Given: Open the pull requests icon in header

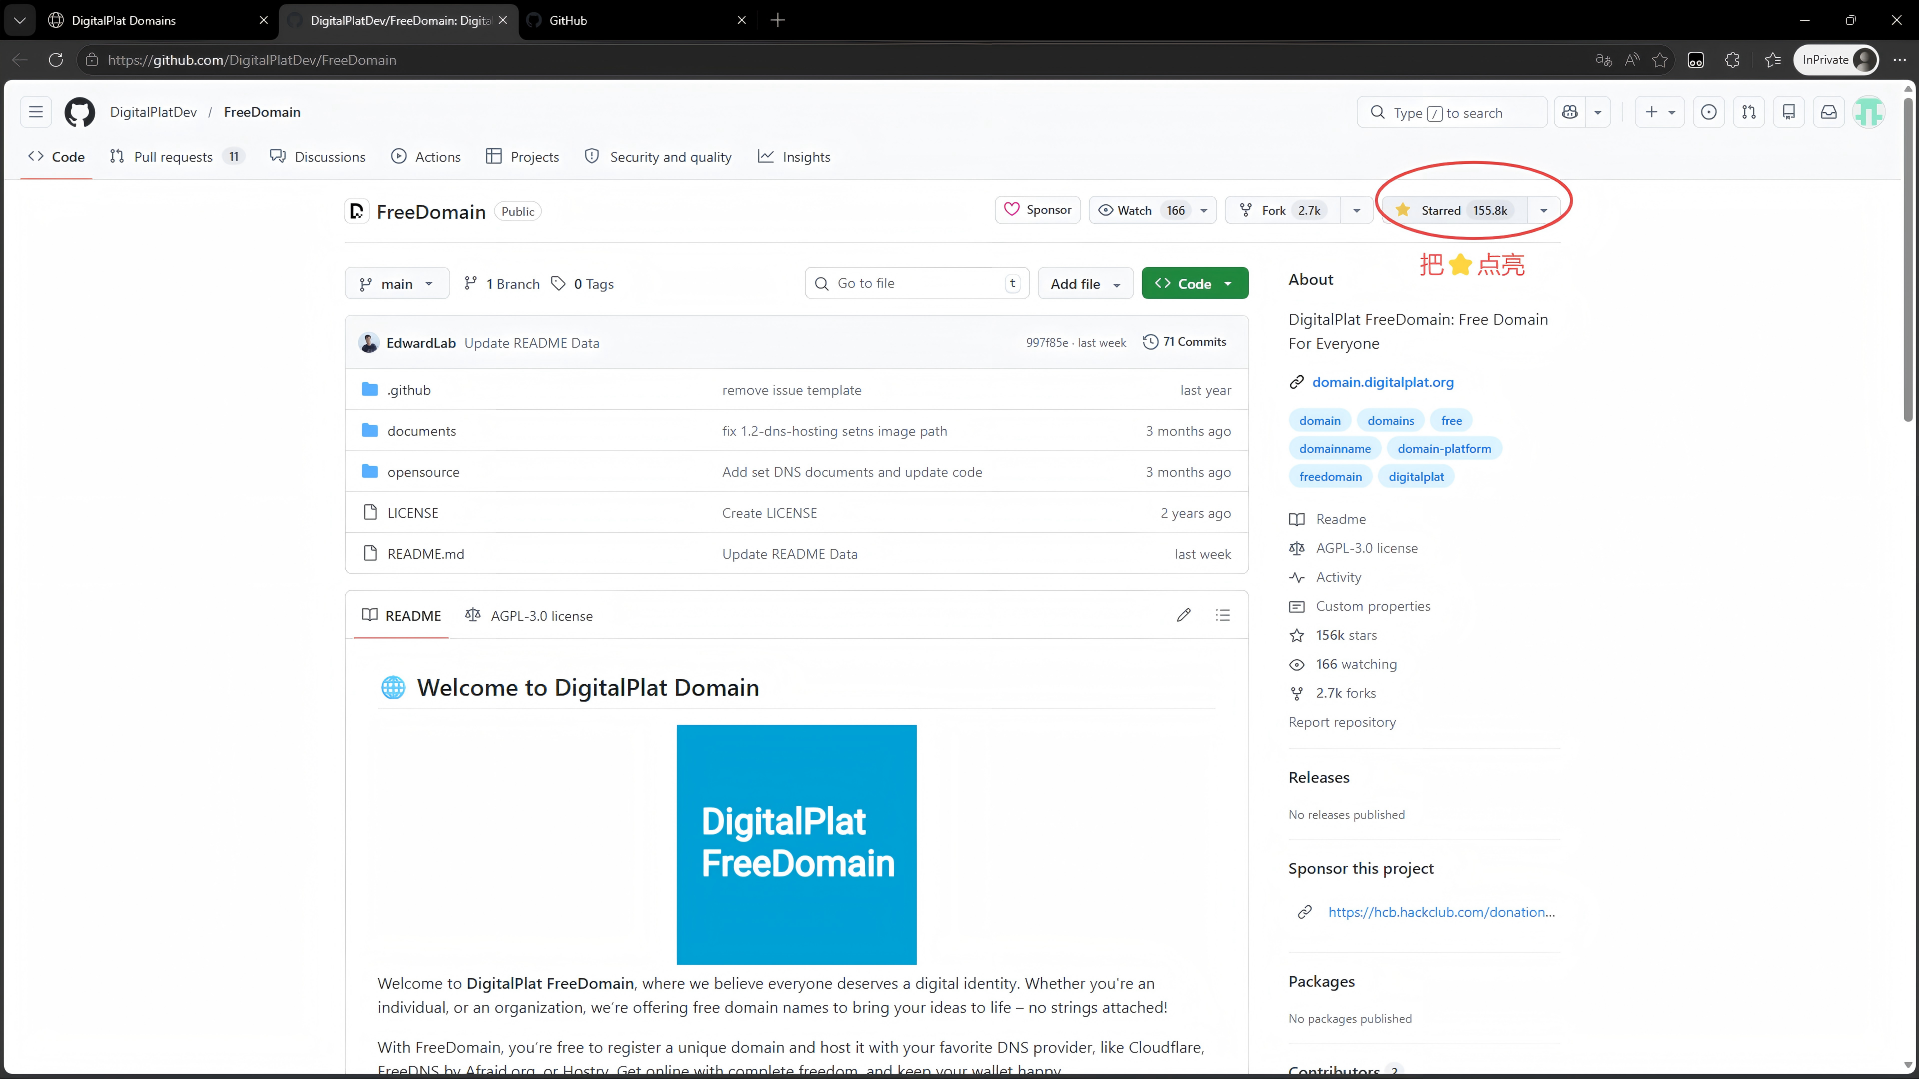Looking at the screenshot, I should pos(1748,112).
